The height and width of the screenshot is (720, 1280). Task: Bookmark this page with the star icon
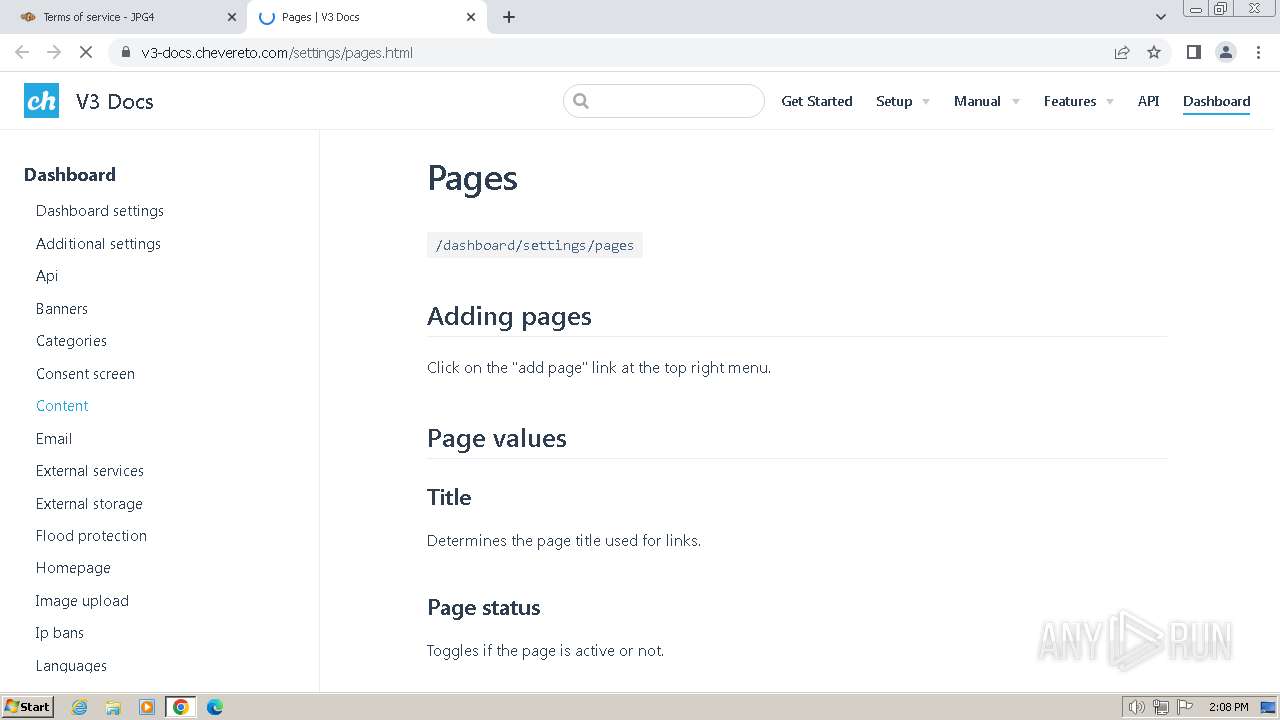tap(1154, 52)
